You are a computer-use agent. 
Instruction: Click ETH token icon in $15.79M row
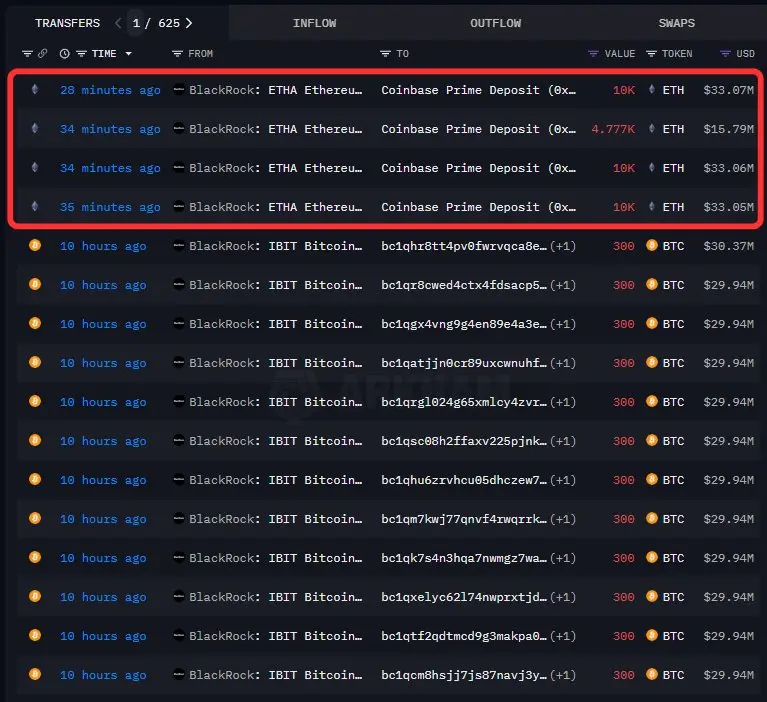pos(652,128)
